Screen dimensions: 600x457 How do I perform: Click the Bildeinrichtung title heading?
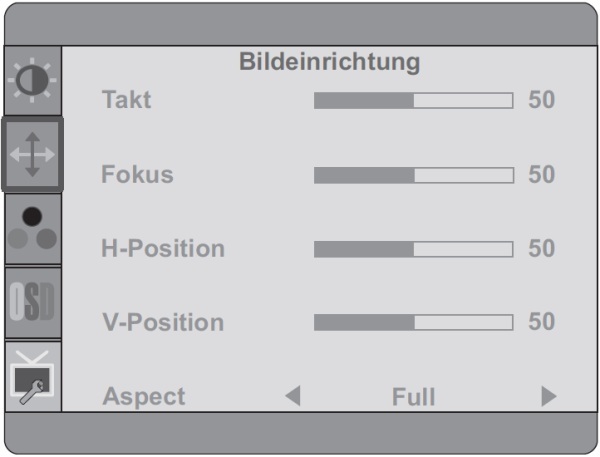coord(329,62)
